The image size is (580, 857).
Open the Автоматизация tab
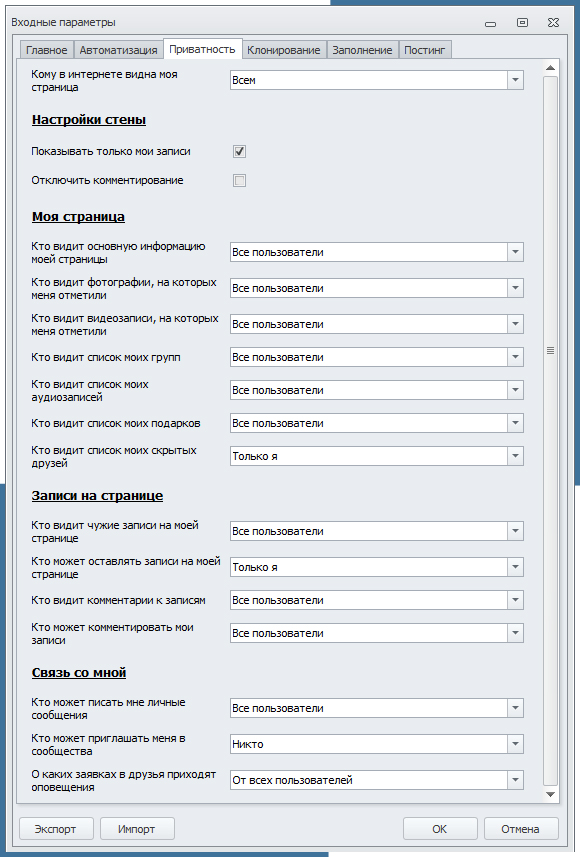[118, 50]
